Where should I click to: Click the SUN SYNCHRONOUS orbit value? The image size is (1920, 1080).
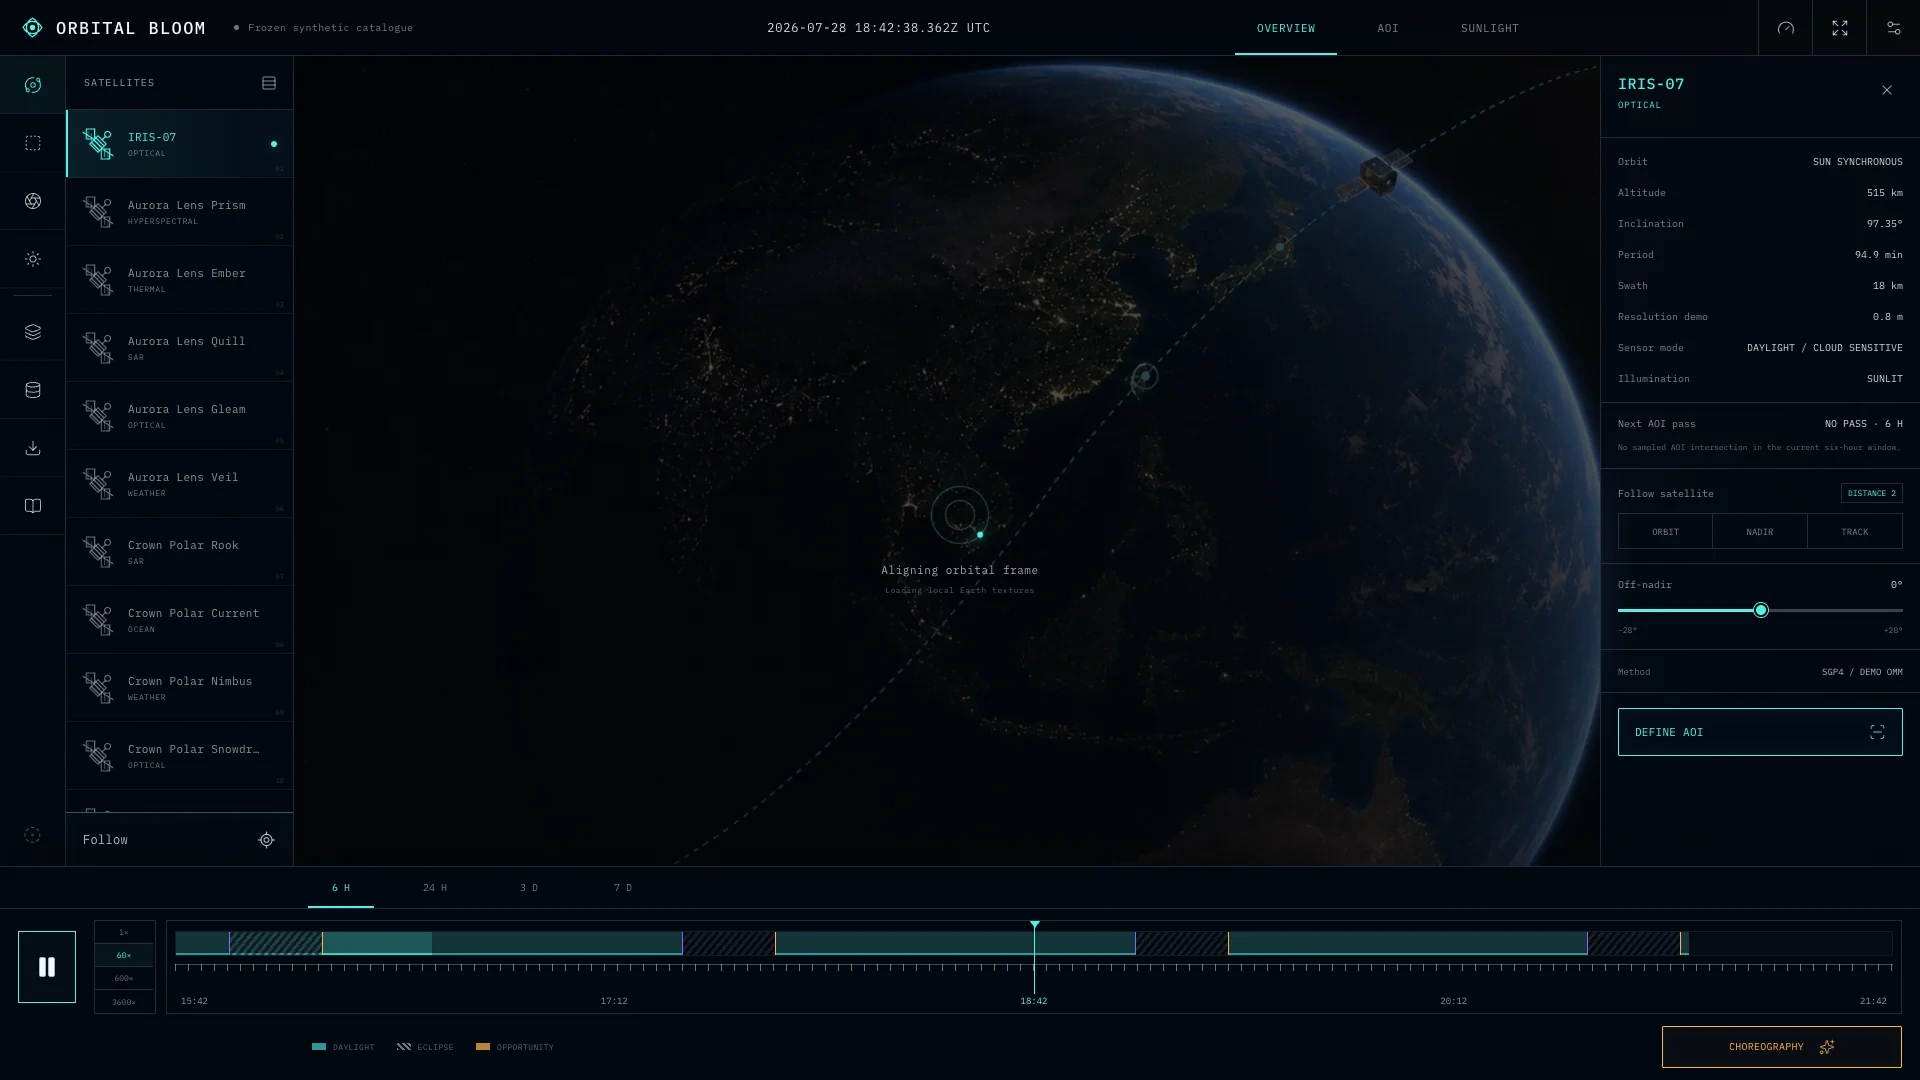point(1857,162)
